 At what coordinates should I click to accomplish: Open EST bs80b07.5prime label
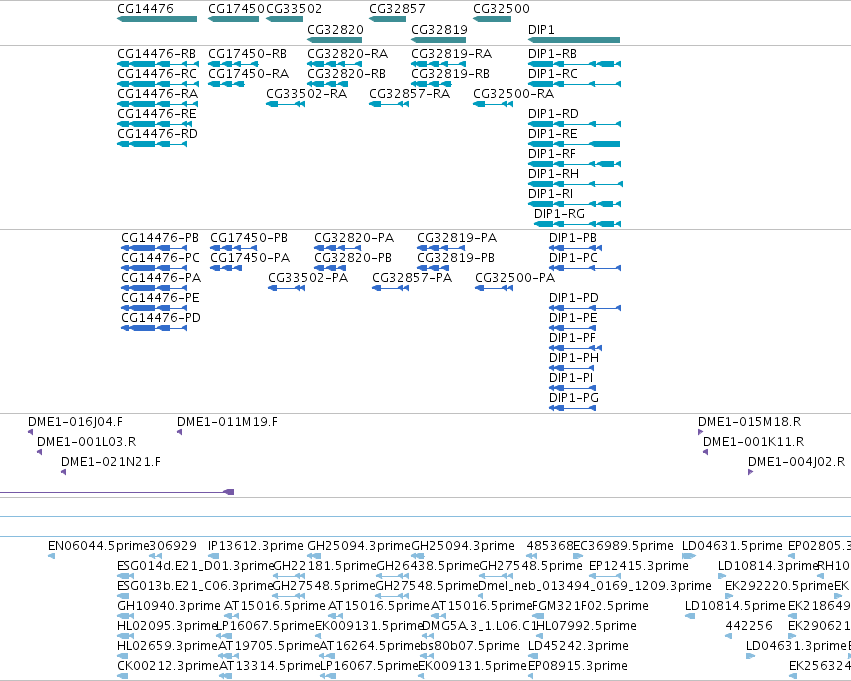470,646
